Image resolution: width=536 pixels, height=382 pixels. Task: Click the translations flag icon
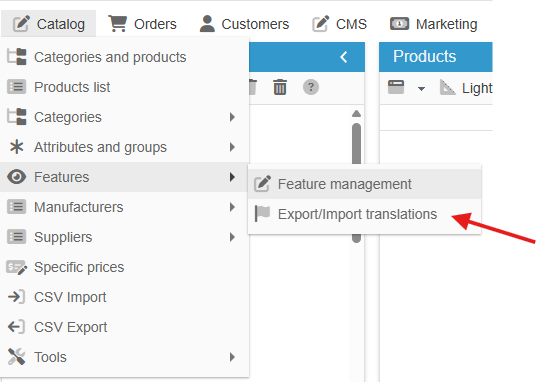[263, 214]
